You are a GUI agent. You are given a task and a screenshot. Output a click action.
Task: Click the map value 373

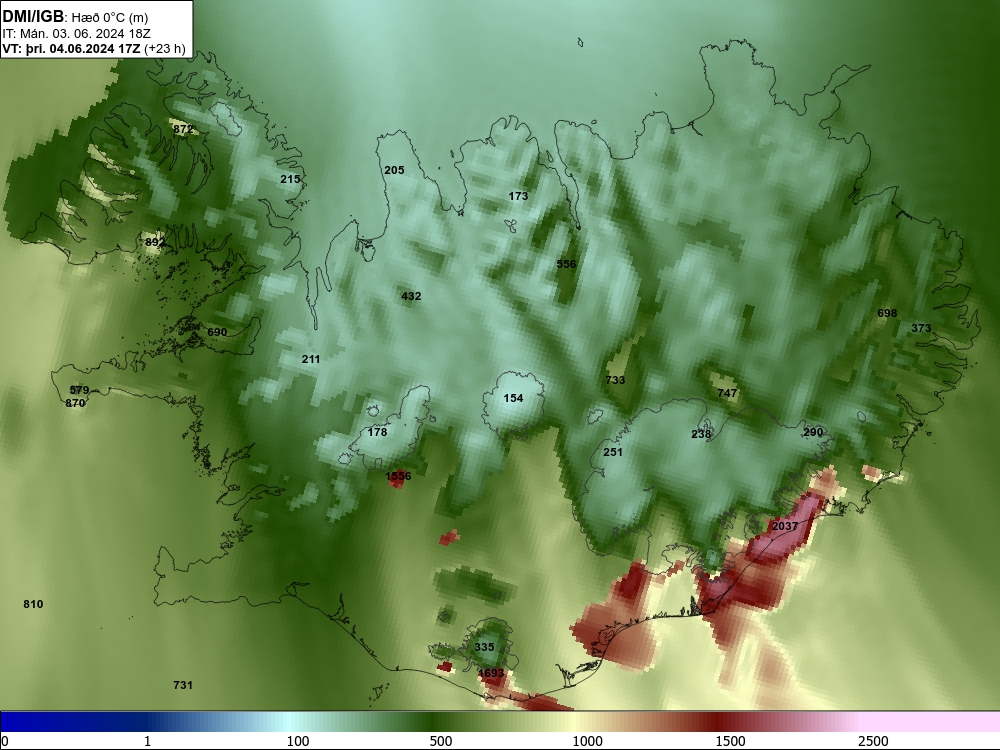921,328
